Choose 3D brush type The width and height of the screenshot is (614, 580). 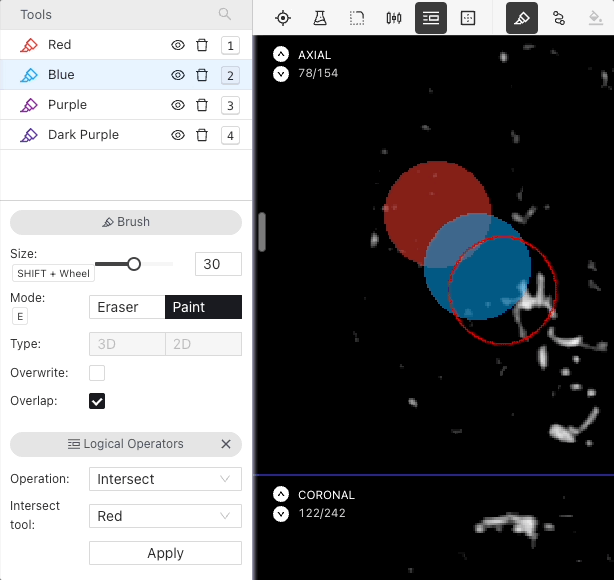127,344
